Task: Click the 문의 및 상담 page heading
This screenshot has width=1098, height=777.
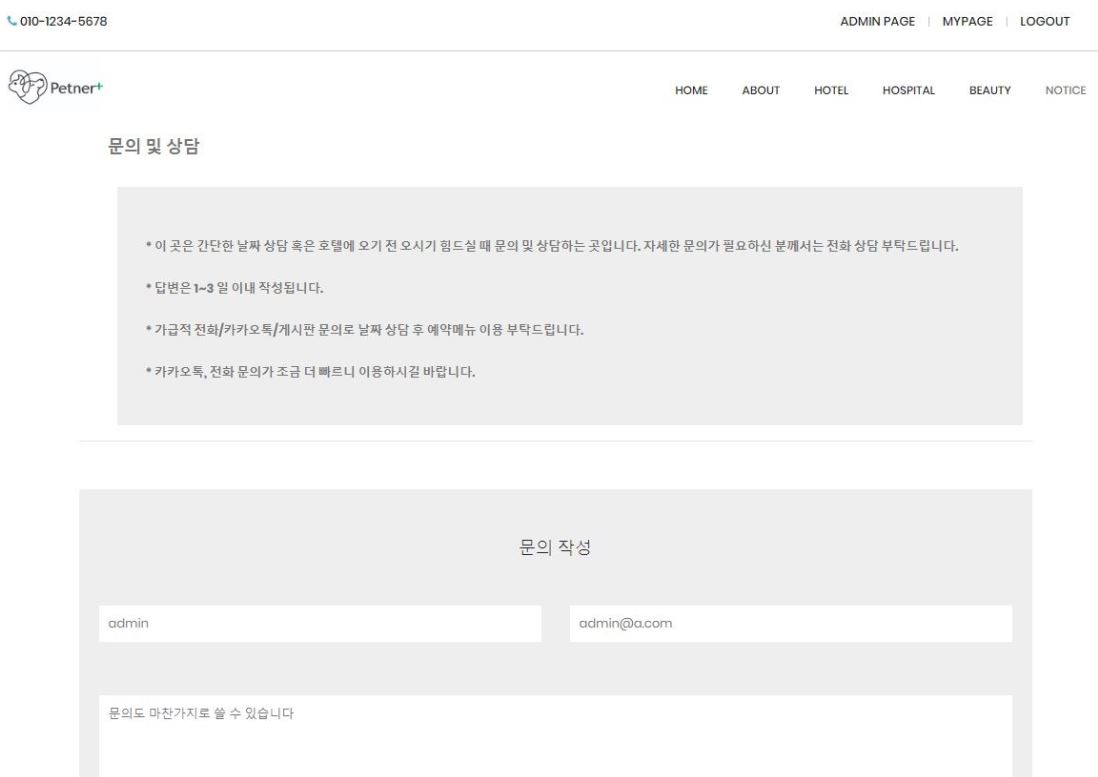Action: [153, 146]
